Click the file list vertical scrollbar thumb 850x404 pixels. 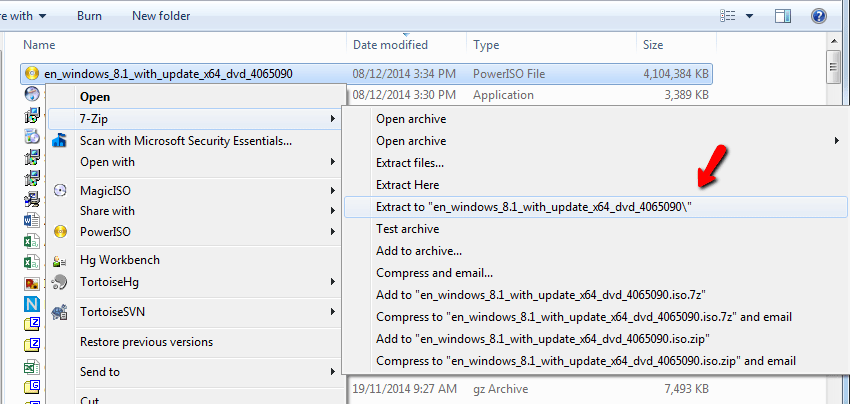tap(833, 67)
